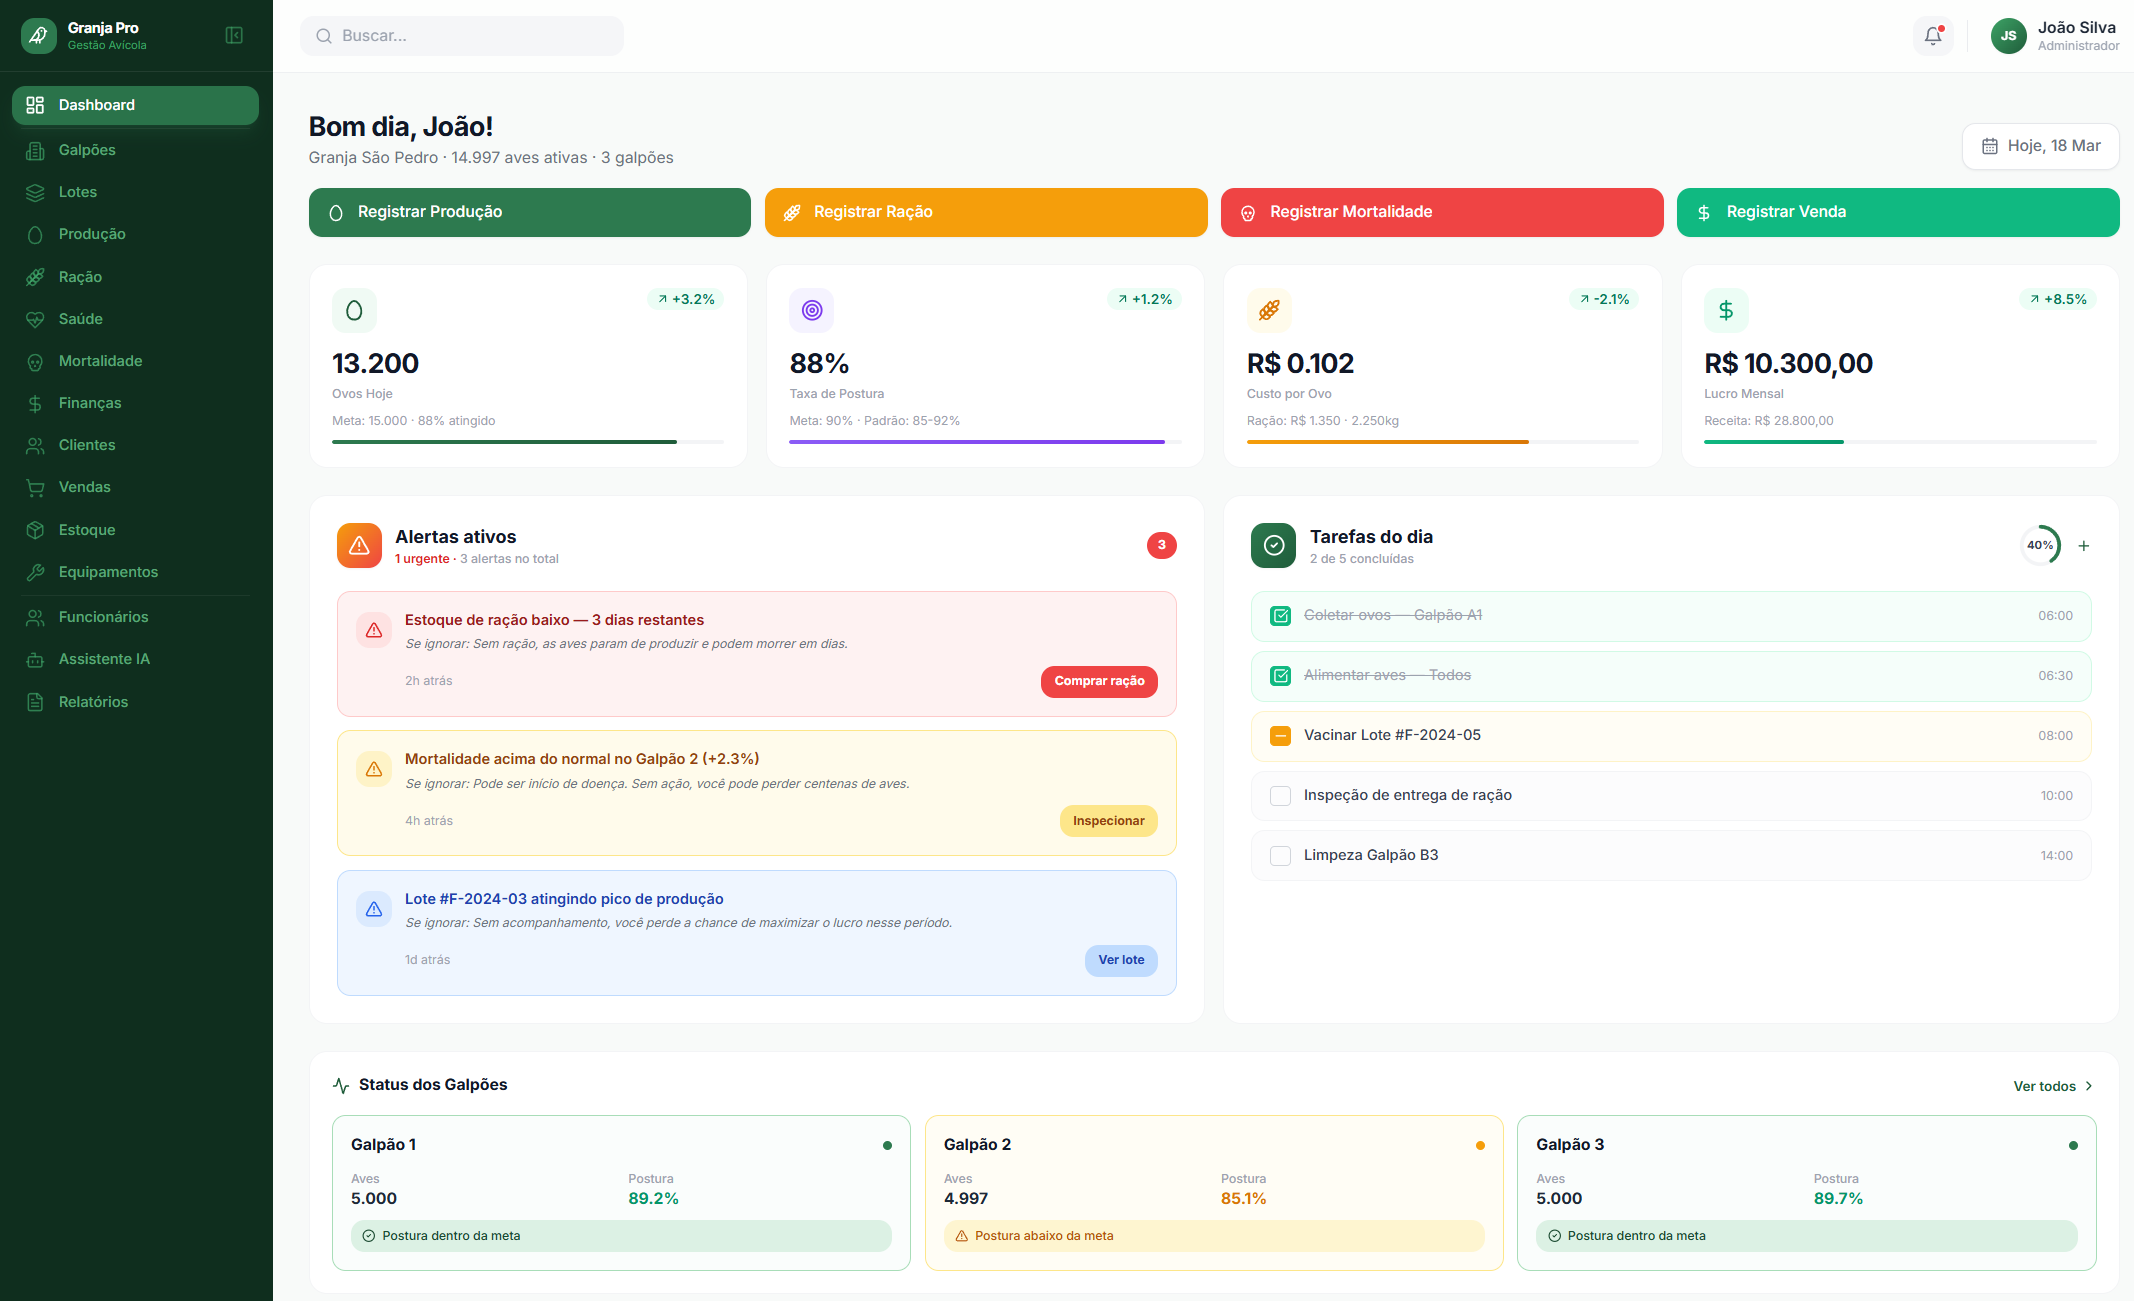This screenshot has height=1301, width=2134.
Task: Click Ver lote on the blue alert
Action: point(1121,960)
